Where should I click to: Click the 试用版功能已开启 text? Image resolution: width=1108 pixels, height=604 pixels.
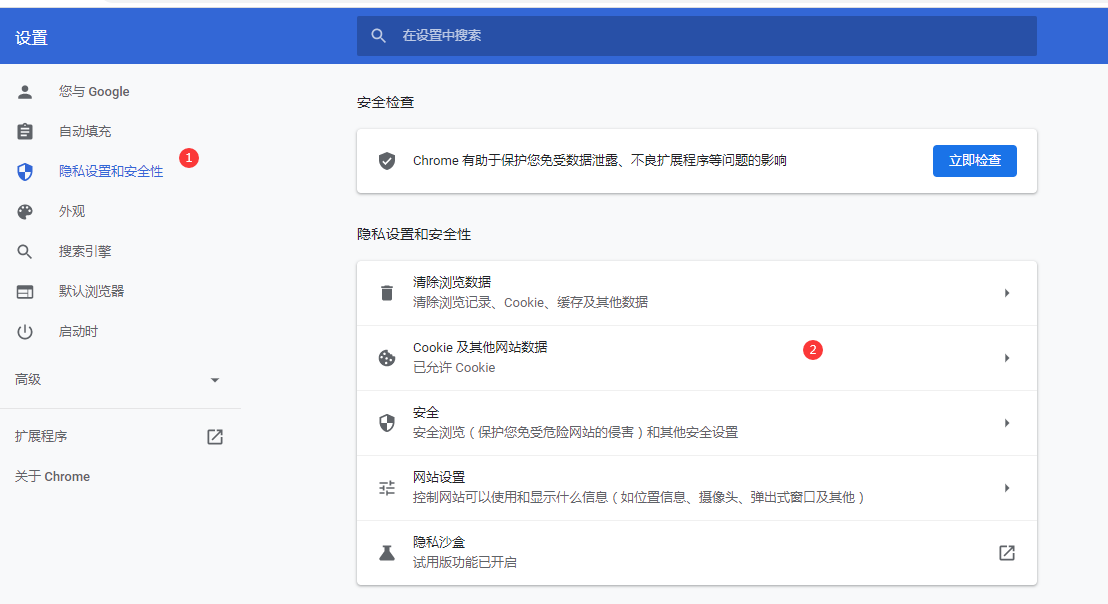[464, 563]
